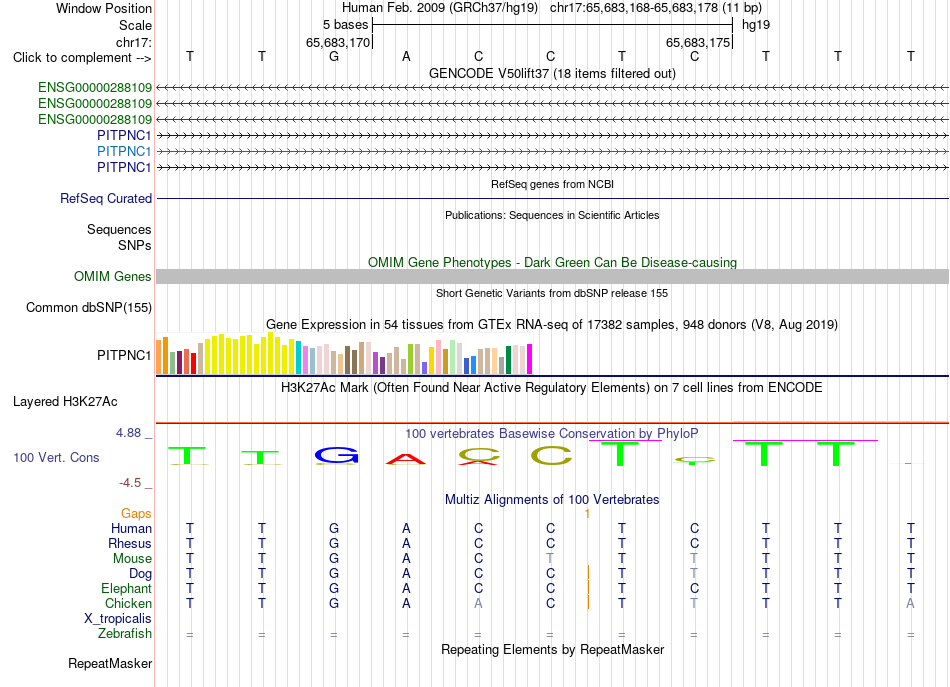Click the '65,683,175' position marker
This screenshot has height=687, width=950.
[x=698, y=42]
